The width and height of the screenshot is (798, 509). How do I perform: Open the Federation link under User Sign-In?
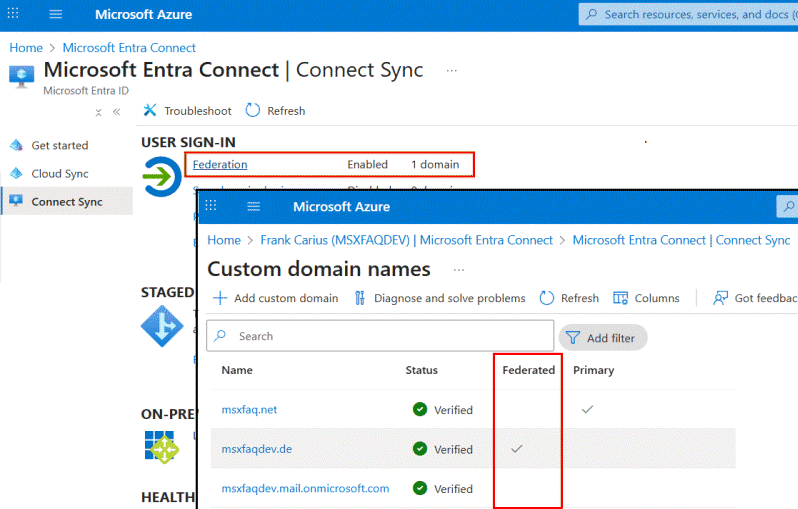point(220,164)
